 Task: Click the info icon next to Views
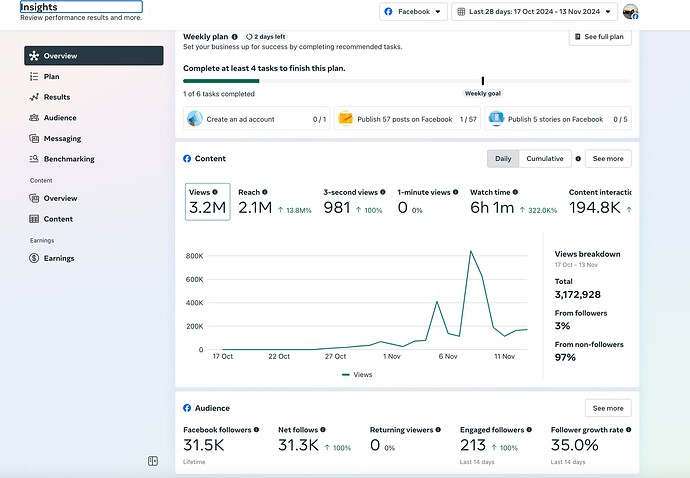click(215, 192)
